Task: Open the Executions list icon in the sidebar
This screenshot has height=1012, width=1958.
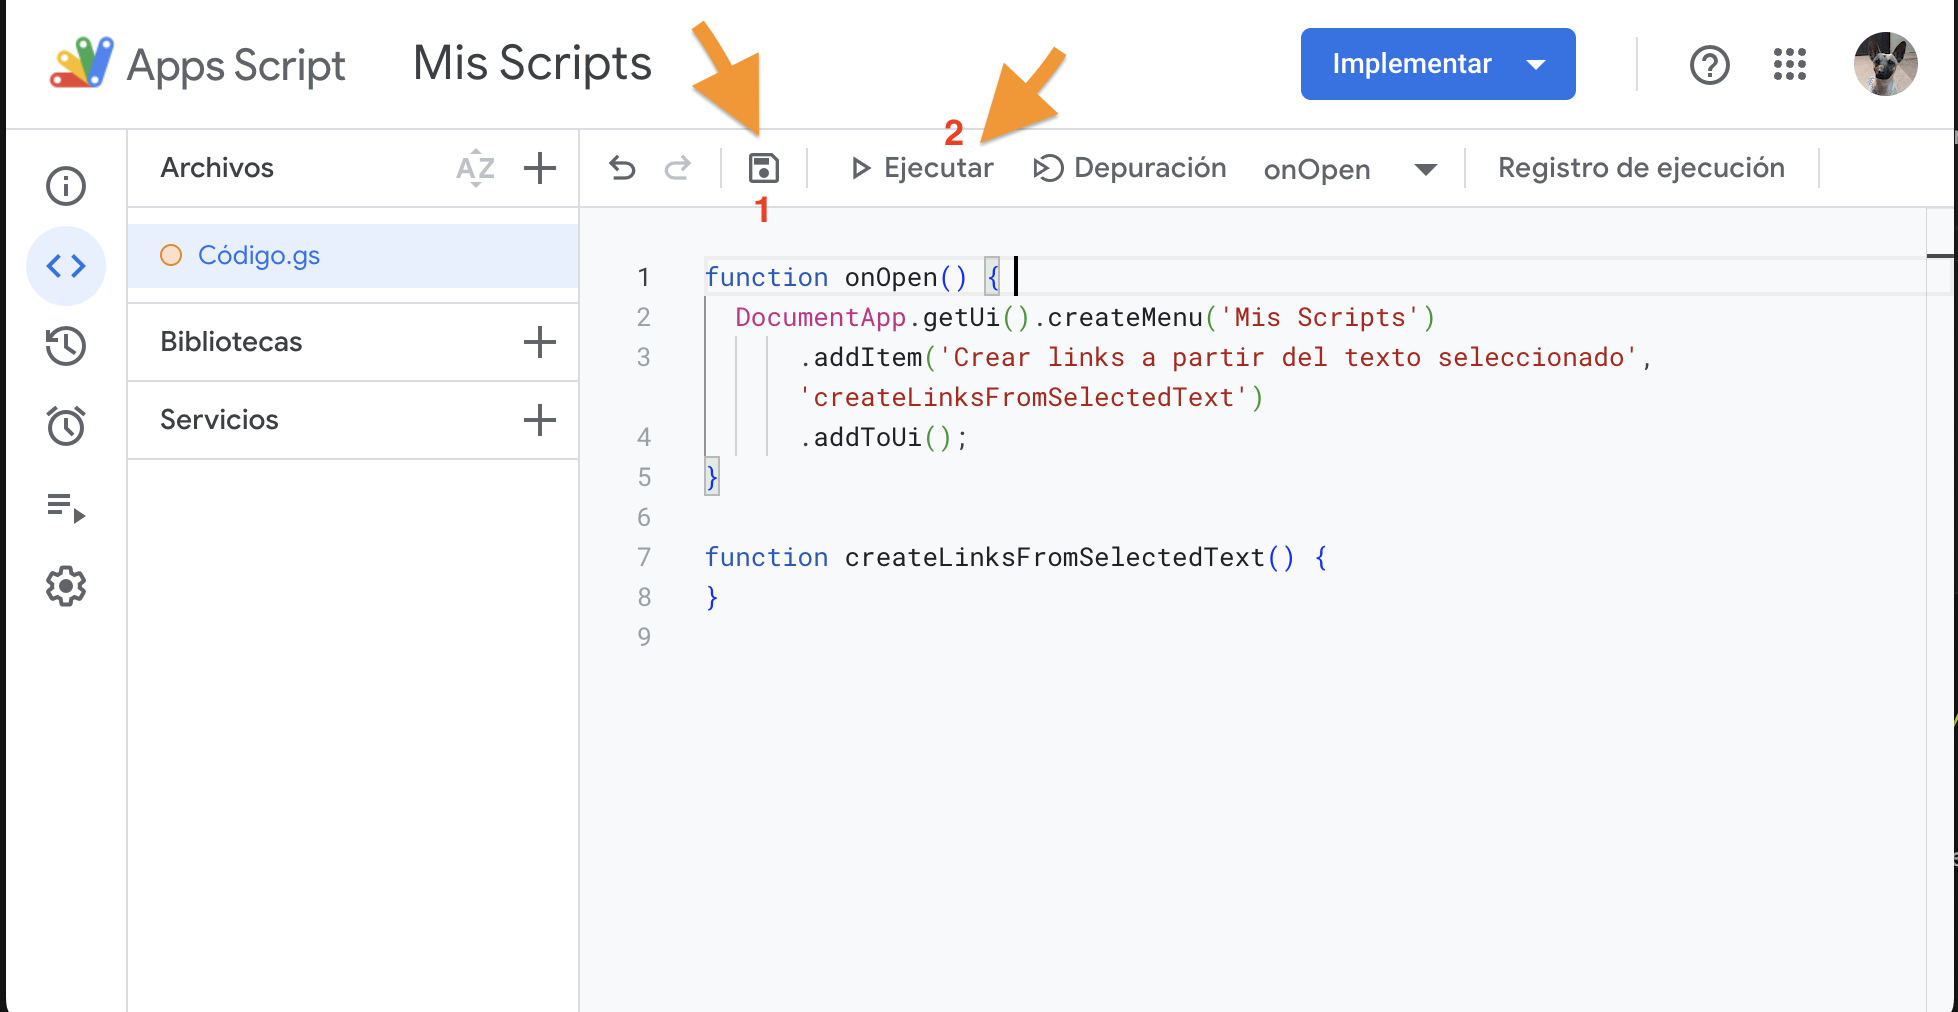Action: (x=66, y=508)
